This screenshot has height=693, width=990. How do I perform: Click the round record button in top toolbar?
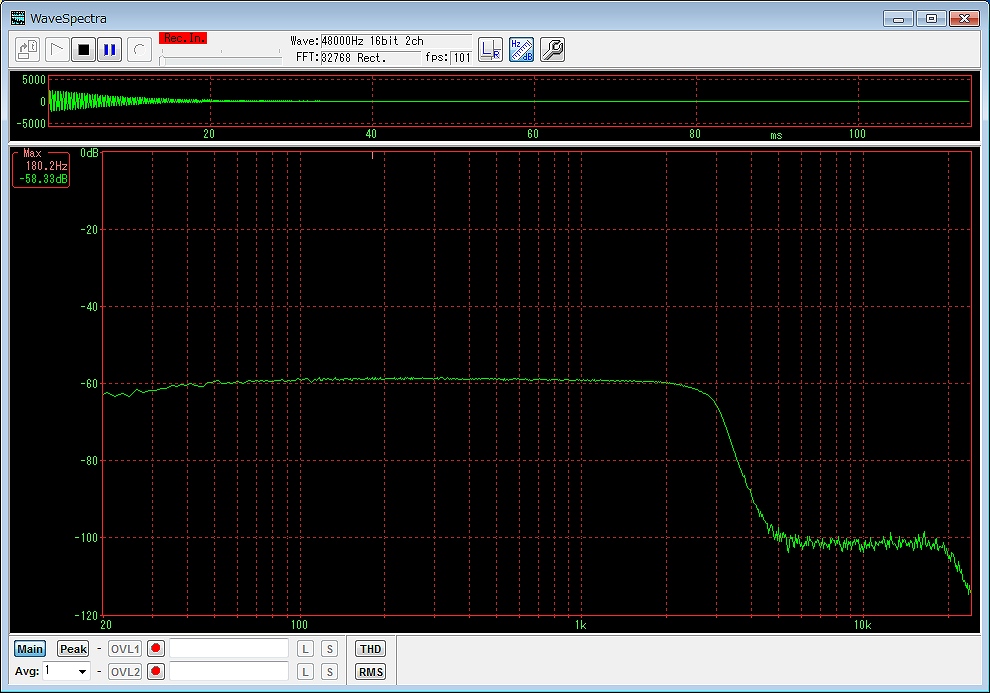(139, 49)
